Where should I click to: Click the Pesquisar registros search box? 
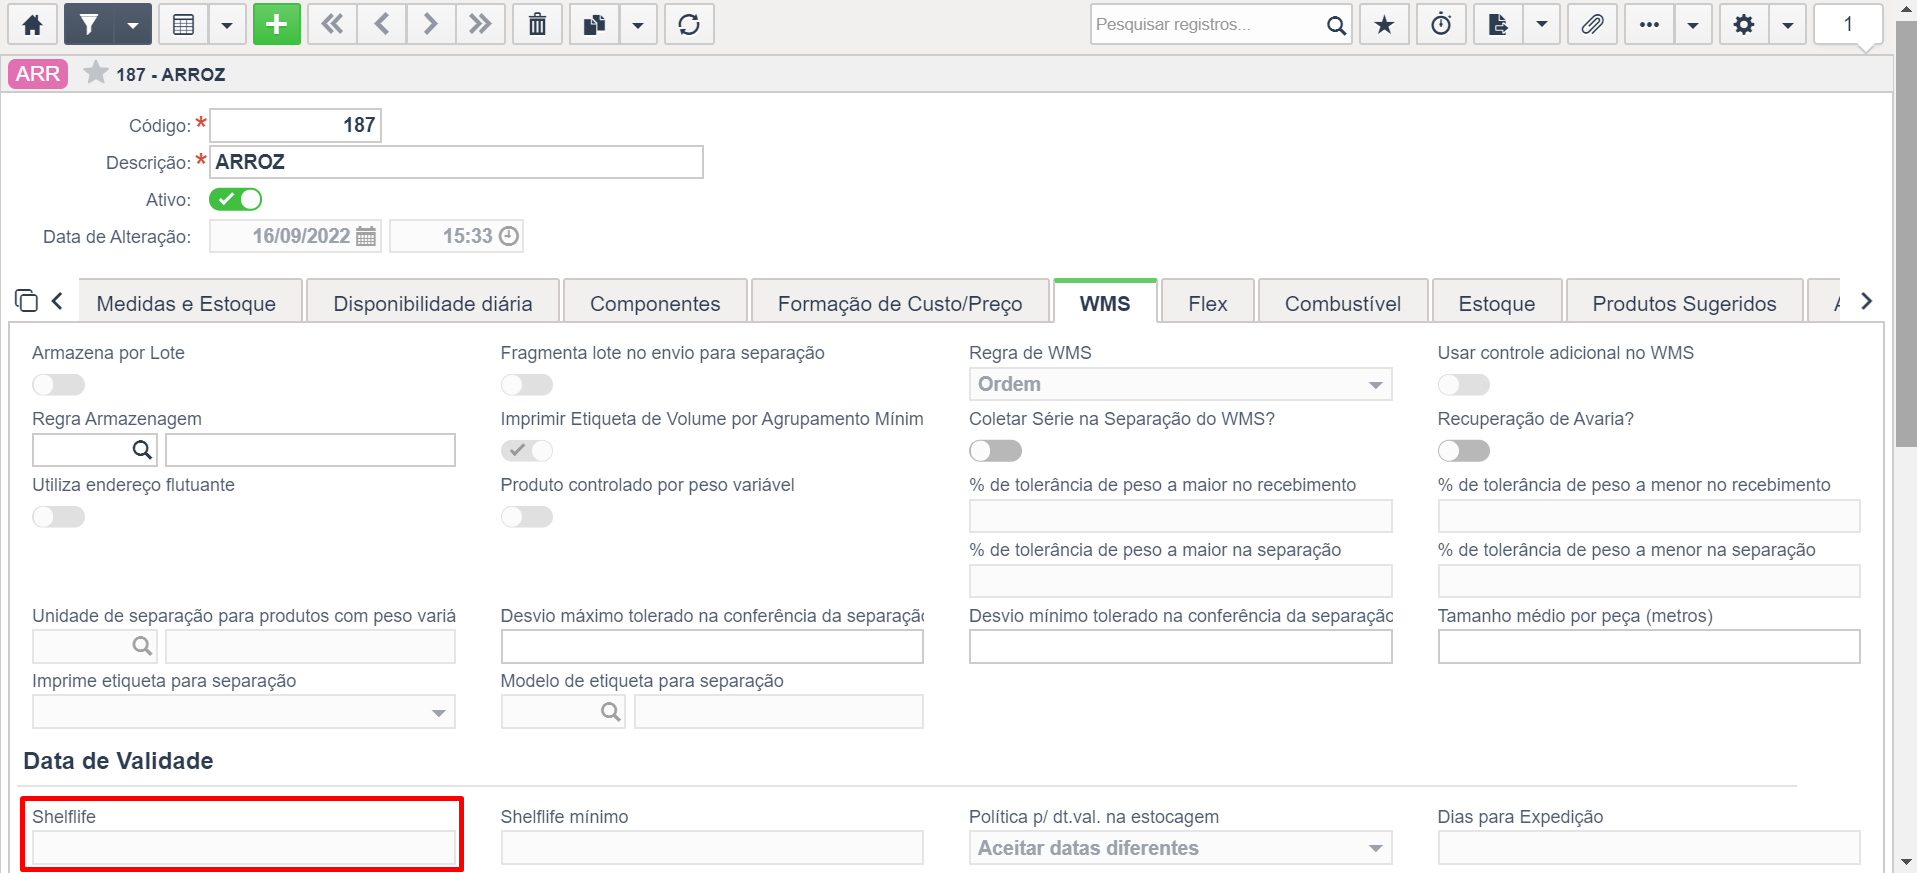[x=1205, y=25]
